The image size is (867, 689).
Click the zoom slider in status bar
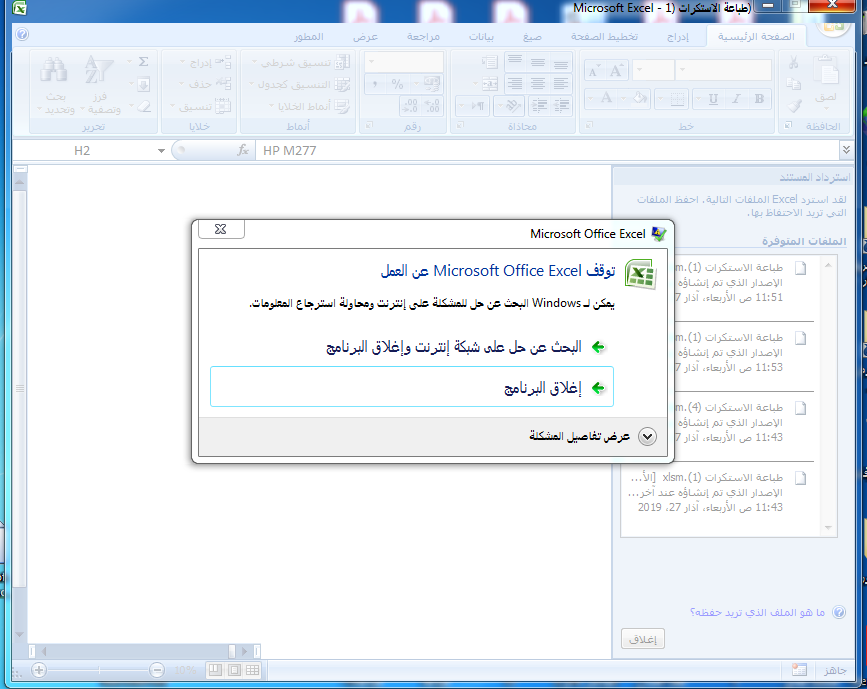(x=98, y=670)
